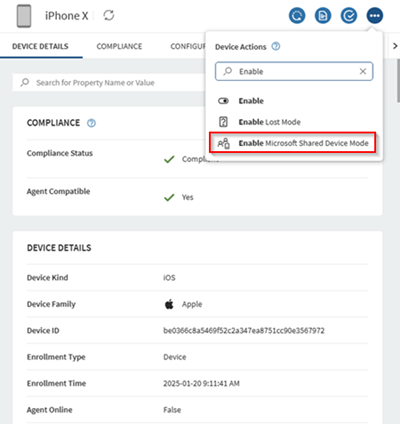Click the Apple value in Device Family

point(192,304)
